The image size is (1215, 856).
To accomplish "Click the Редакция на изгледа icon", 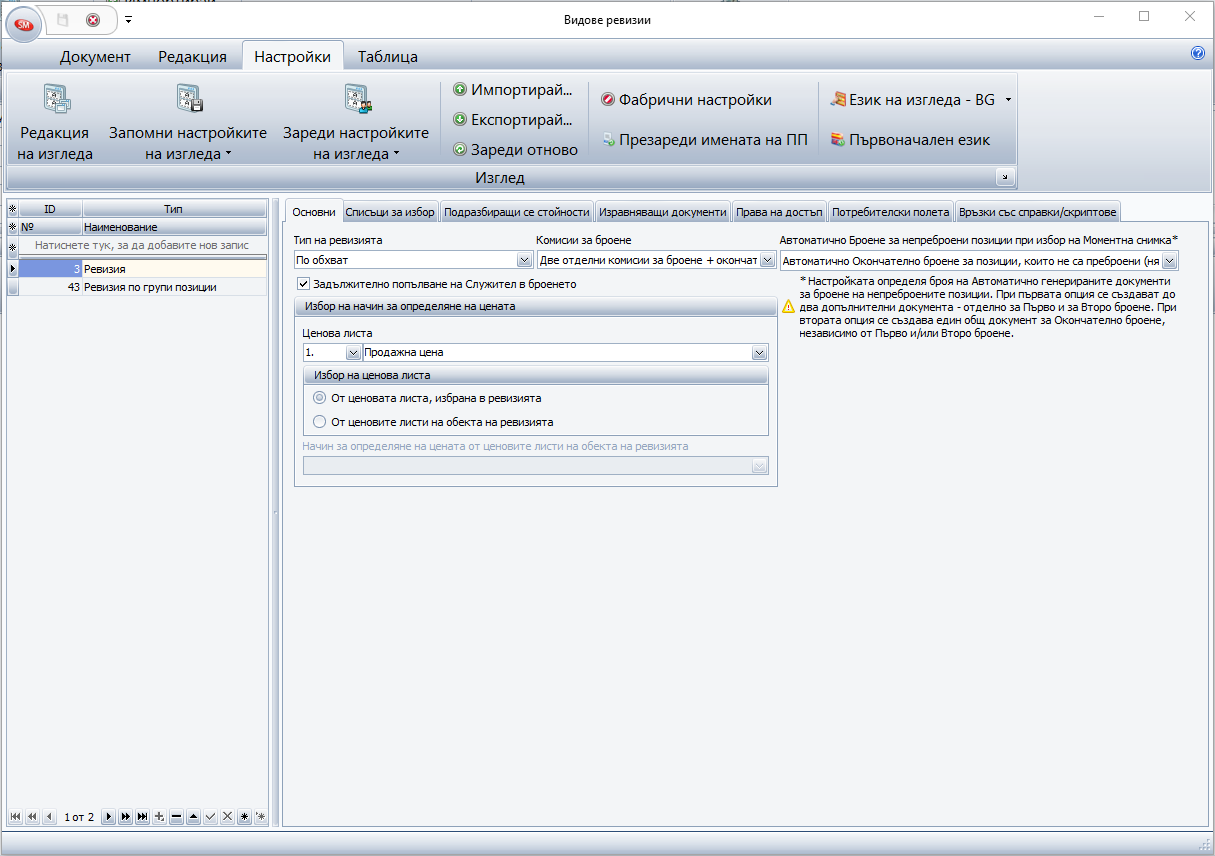I will coord(55,99).
